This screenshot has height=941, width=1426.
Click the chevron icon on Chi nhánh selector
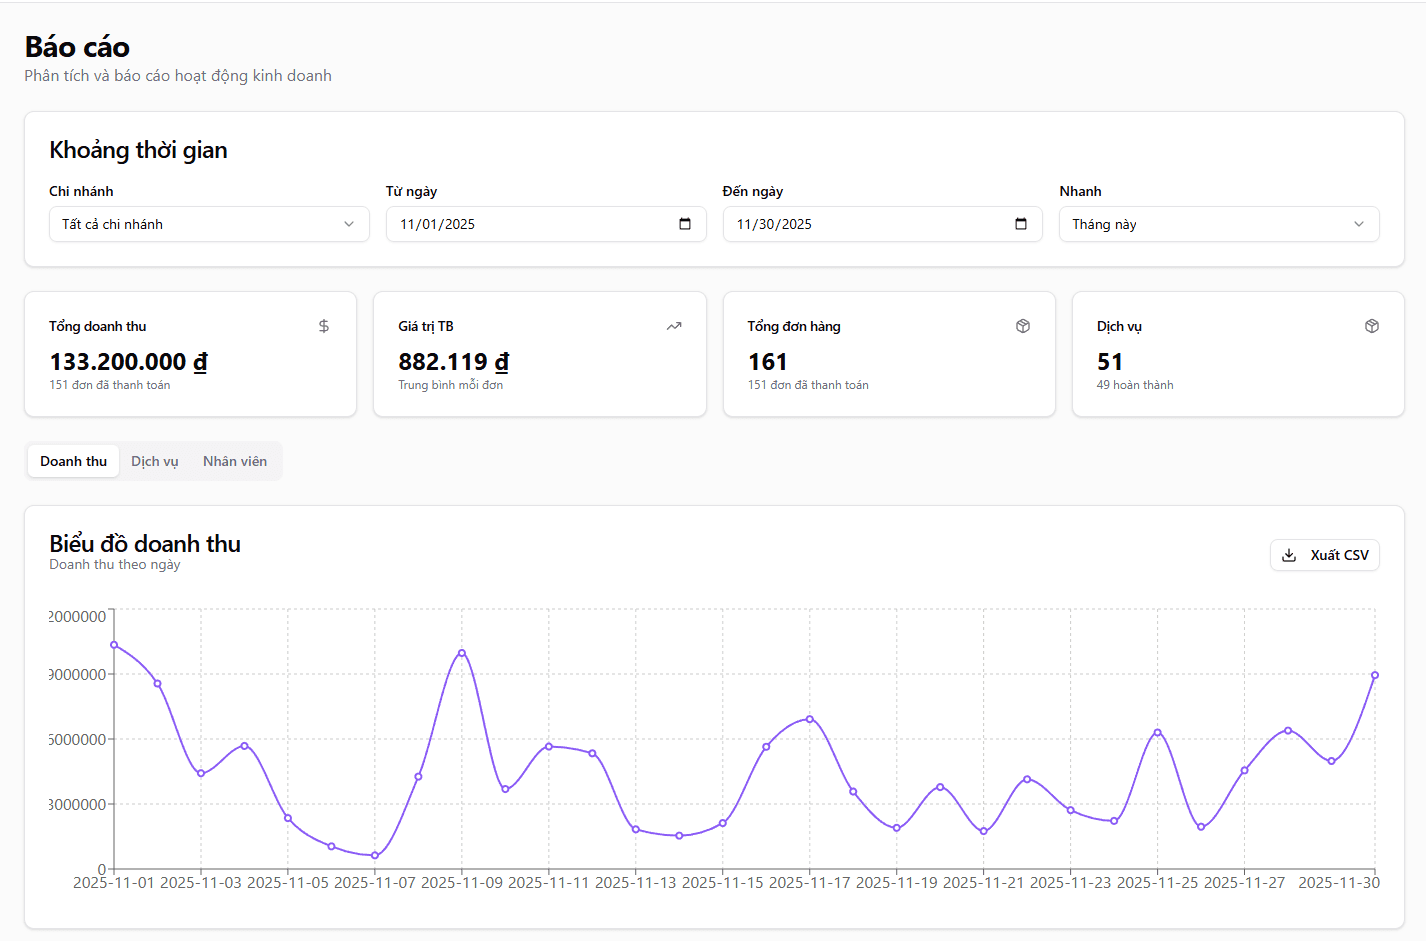point(349,224)
